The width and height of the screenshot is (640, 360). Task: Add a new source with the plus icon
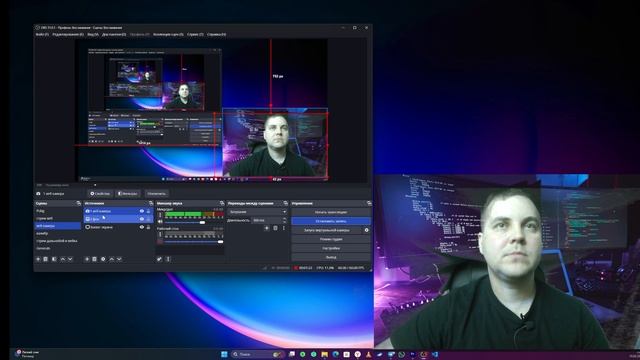87,259
